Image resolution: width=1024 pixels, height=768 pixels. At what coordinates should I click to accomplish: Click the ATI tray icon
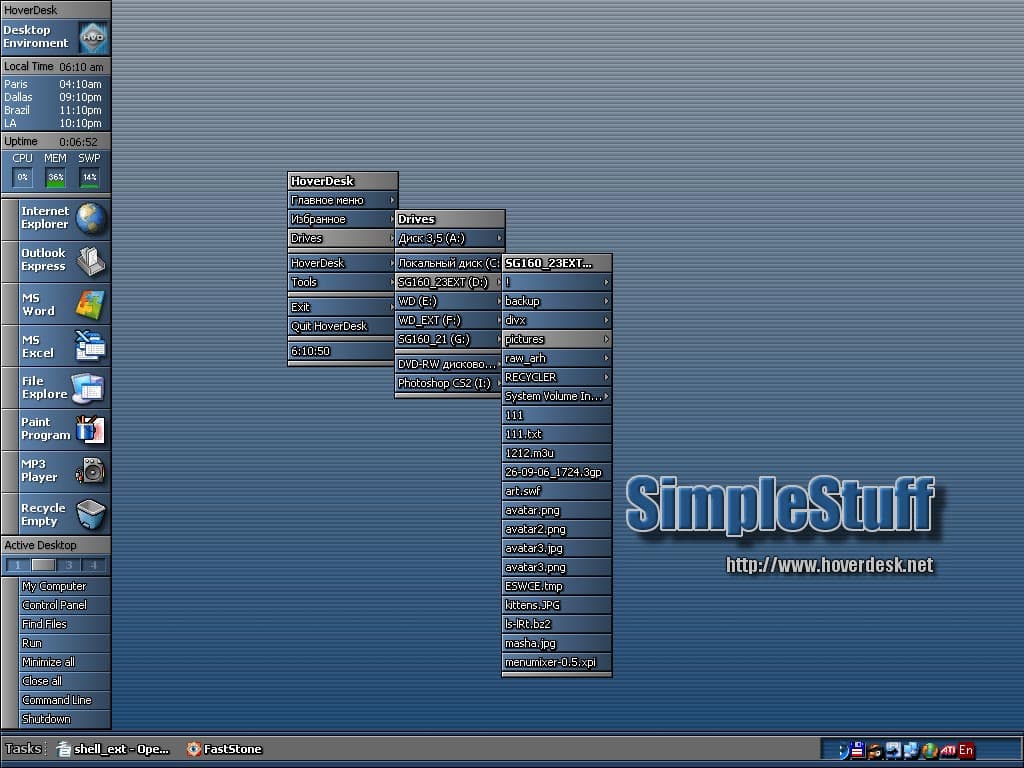pos(948,750)
